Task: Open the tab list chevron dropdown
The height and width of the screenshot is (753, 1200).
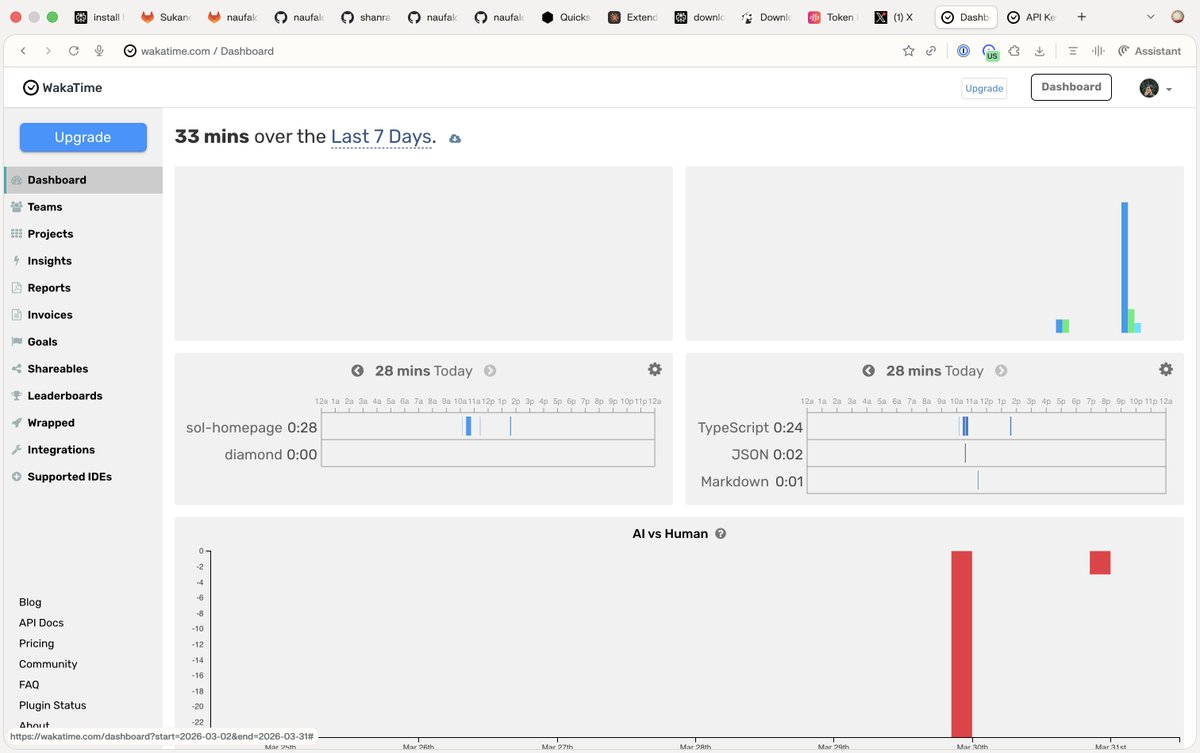Action: click(1150, 17)
